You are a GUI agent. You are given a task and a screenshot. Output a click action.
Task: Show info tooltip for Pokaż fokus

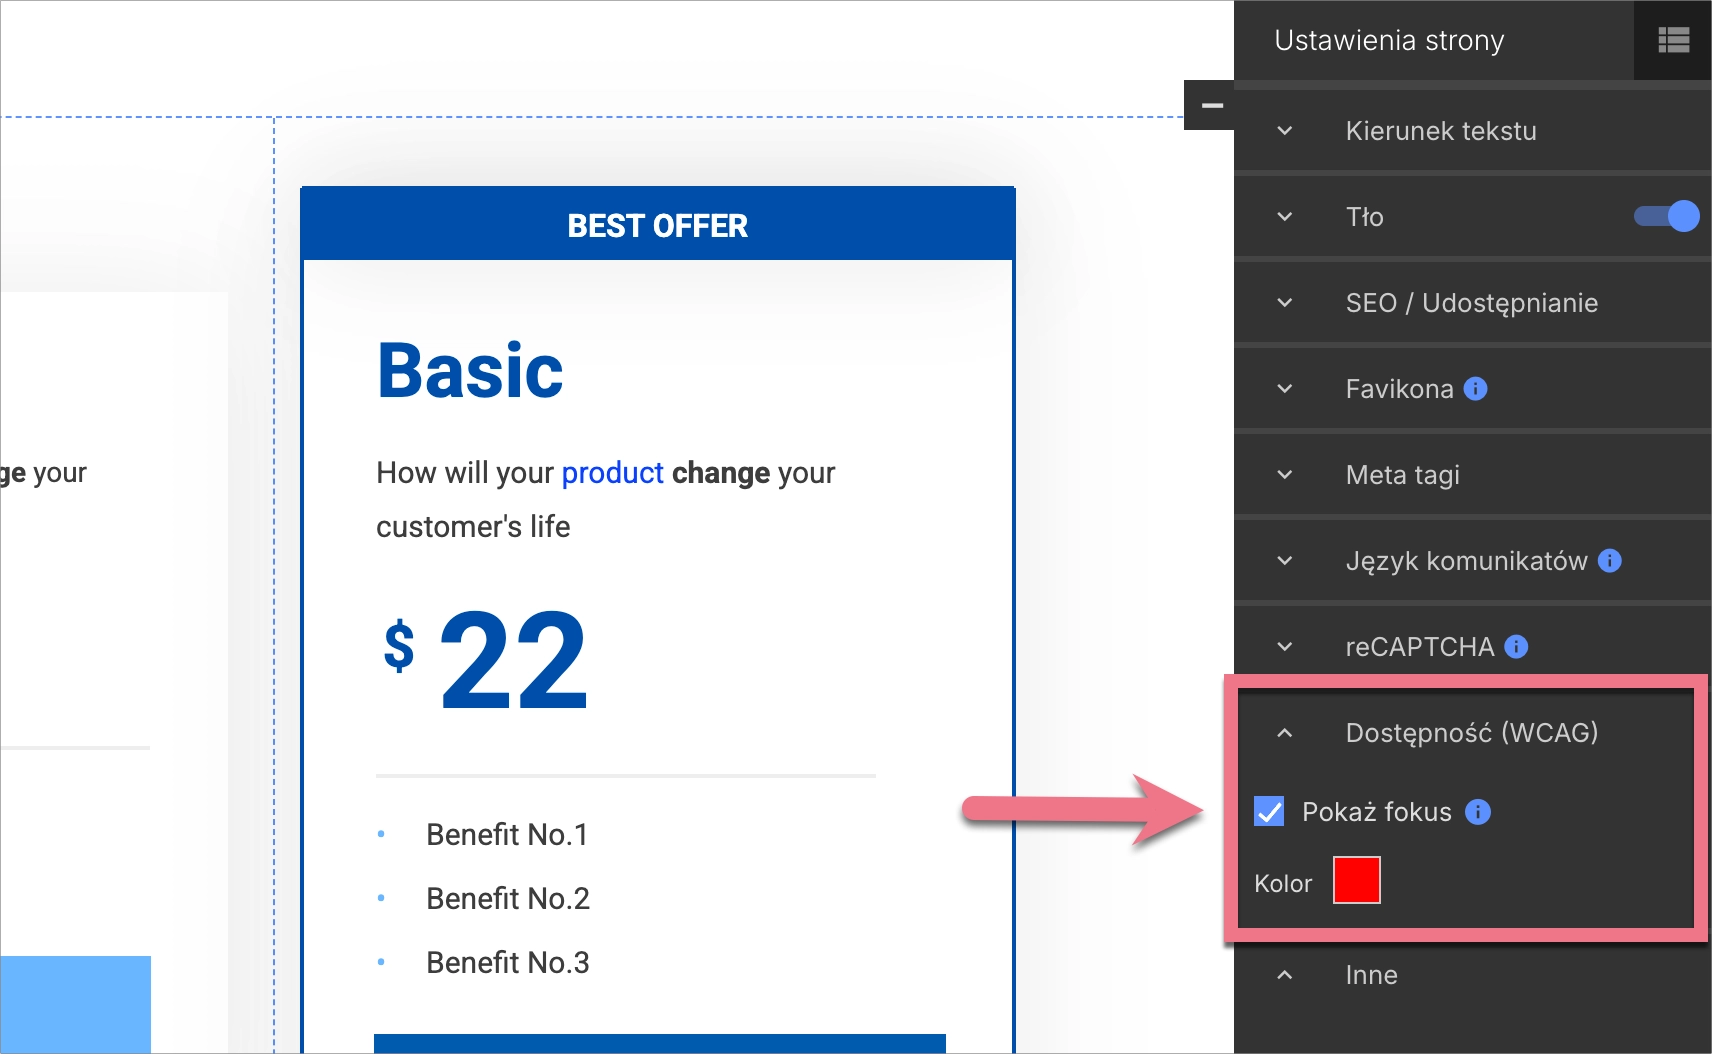point(1477,812)
